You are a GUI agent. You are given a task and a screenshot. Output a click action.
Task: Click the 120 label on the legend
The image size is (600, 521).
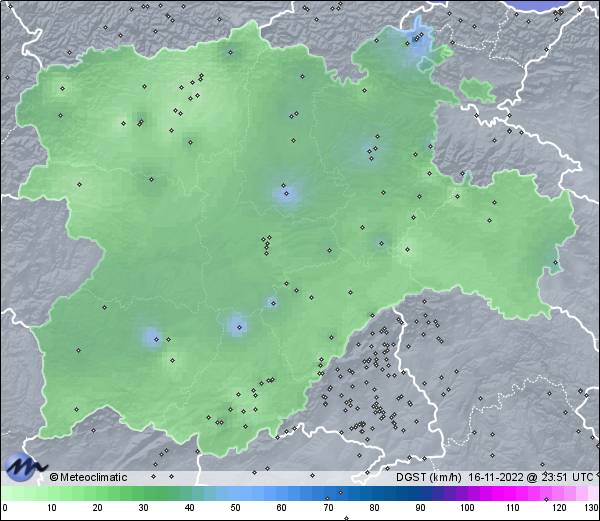click(x=559, y=508)
